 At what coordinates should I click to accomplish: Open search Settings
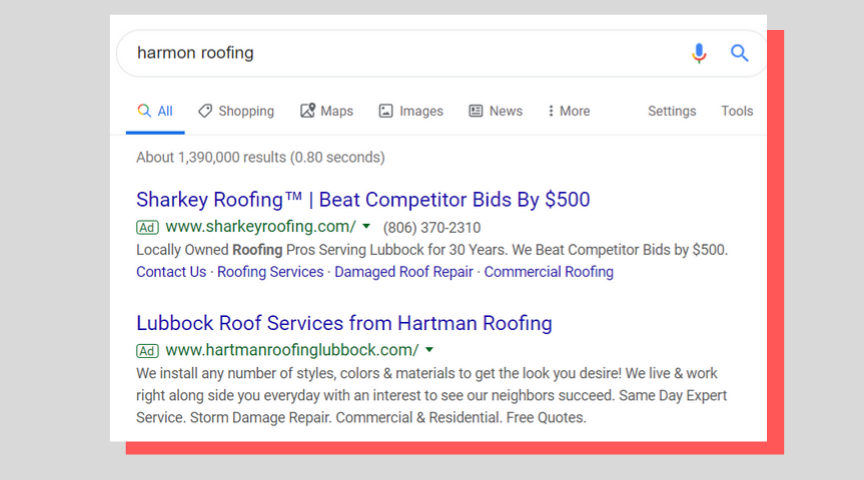pos(672,111)
